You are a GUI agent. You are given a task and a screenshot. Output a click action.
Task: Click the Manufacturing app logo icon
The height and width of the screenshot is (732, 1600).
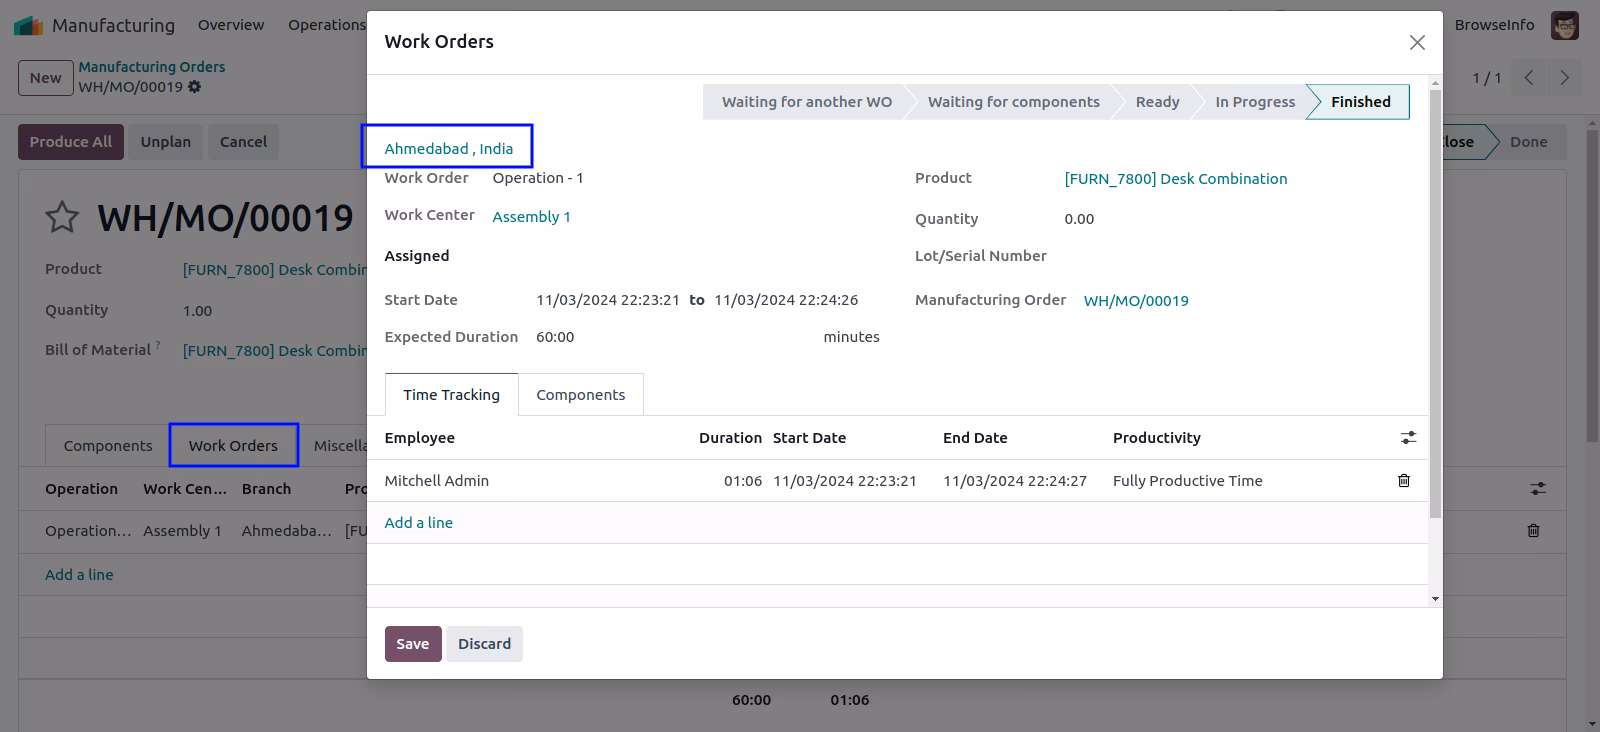[28, 25]
